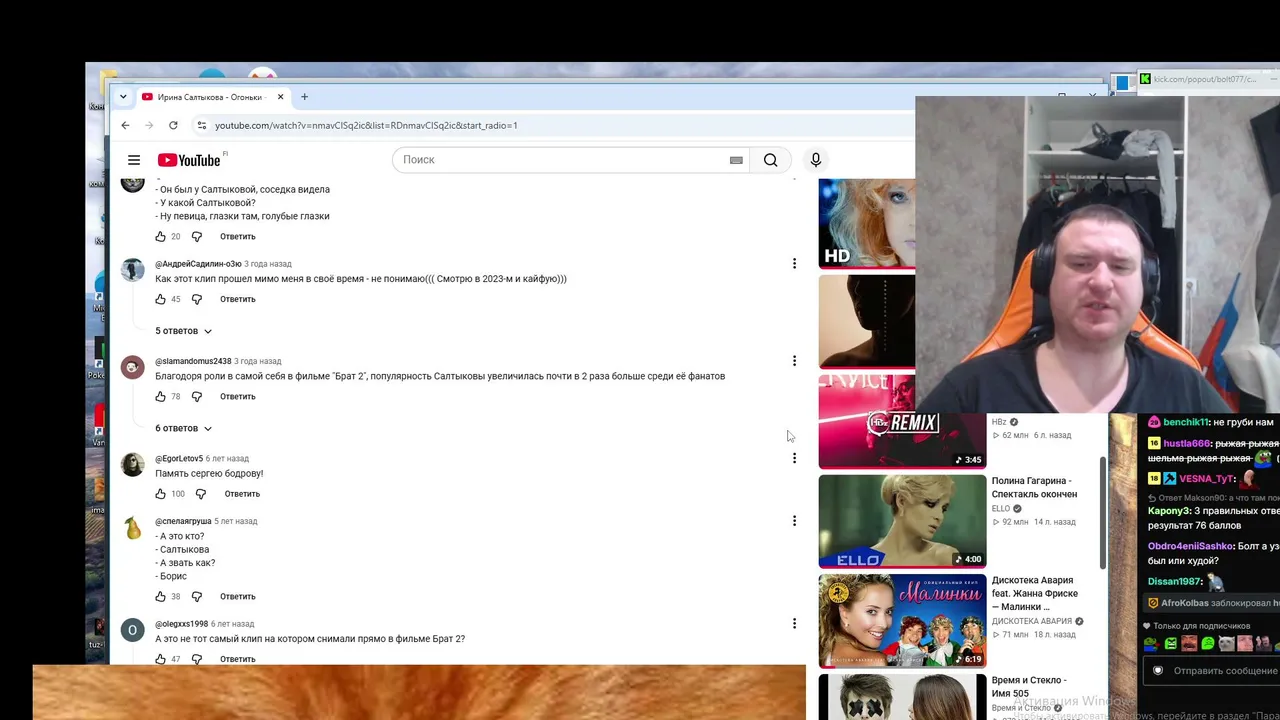Go back one page in Chrome

tap(125, 125)
